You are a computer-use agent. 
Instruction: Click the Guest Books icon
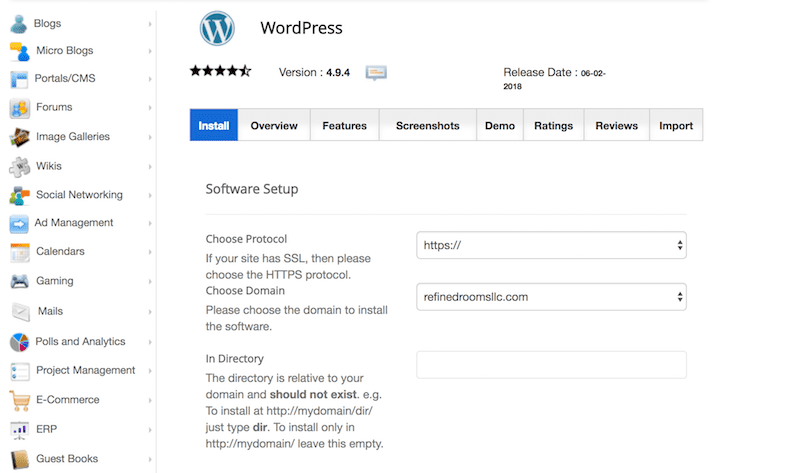(20, 459)
